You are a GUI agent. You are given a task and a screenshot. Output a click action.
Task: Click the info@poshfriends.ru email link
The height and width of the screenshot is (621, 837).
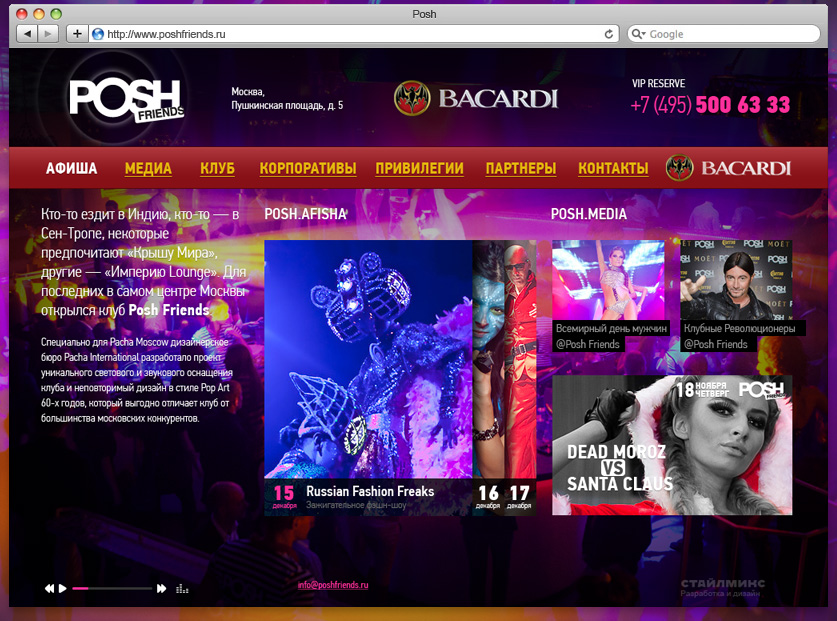click(333, 585)
